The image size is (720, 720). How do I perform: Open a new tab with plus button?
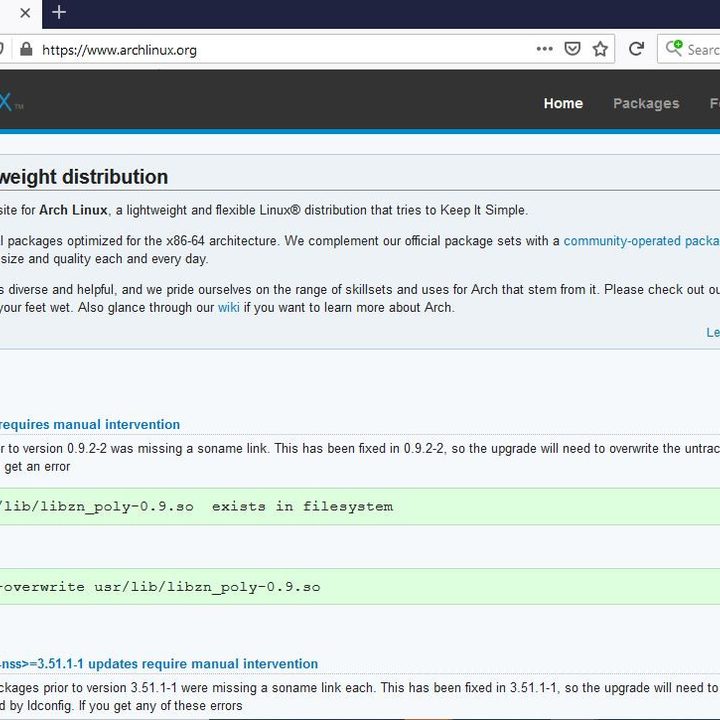(59, 12)
